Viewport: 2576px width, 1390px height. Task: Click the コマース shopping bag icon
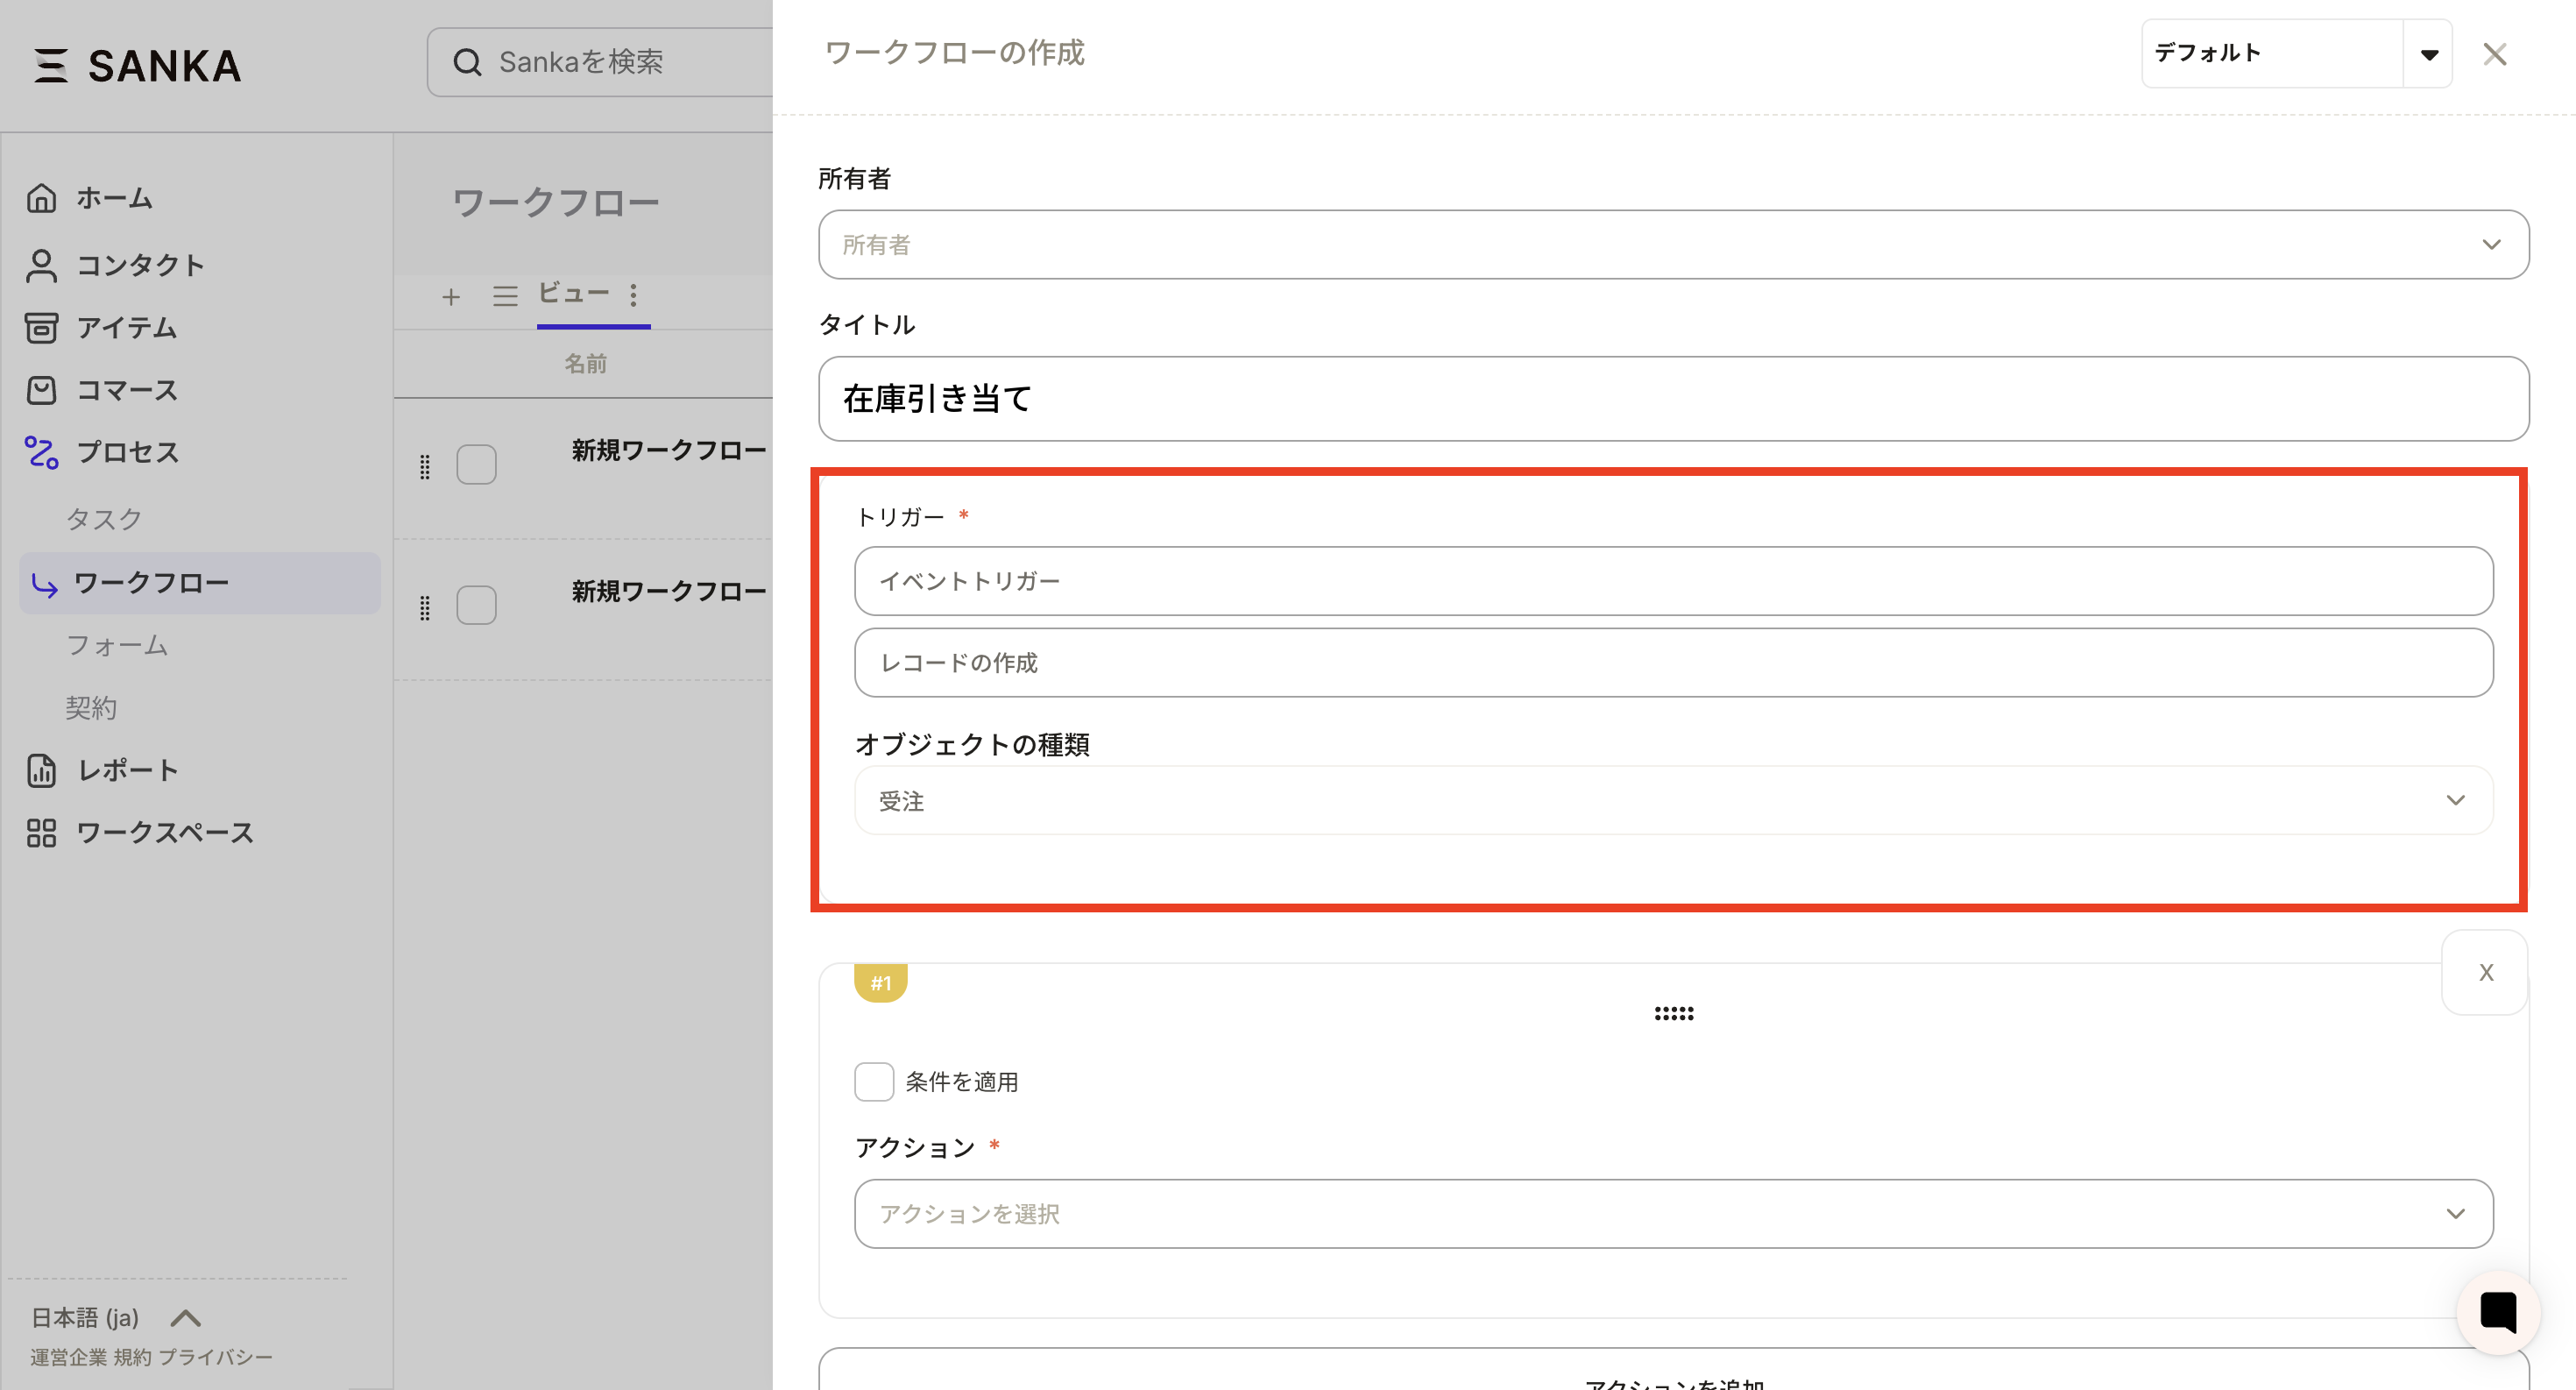(x=41, y=390)
